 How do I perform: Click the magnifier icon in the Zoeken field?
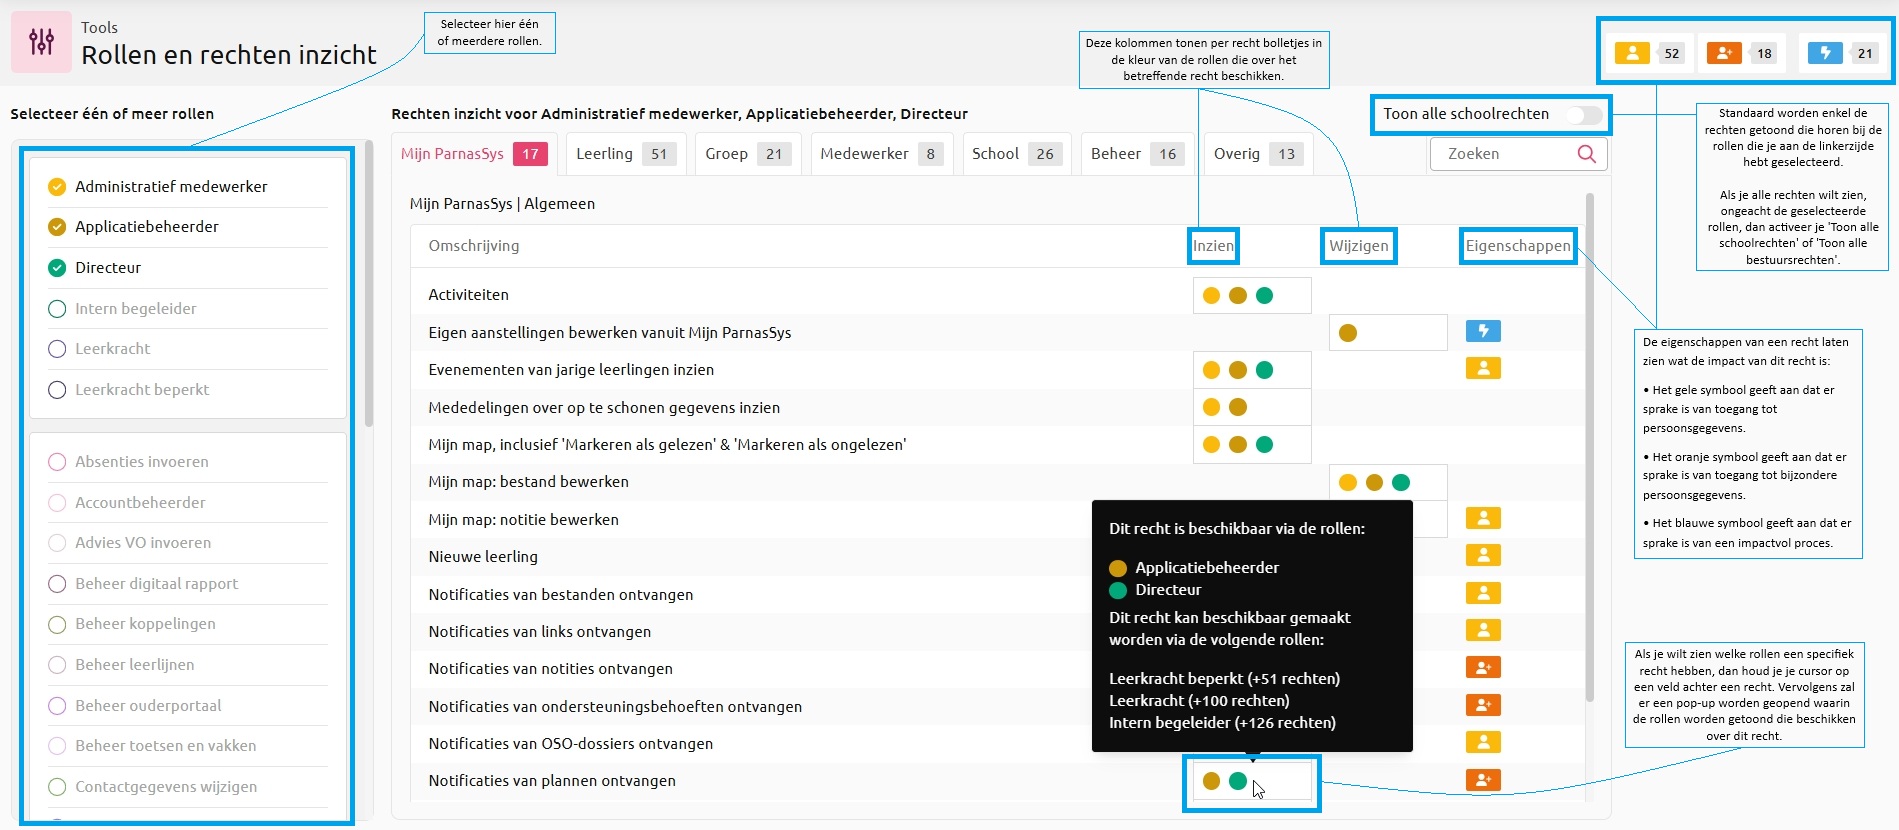[x=1586, y=153]
